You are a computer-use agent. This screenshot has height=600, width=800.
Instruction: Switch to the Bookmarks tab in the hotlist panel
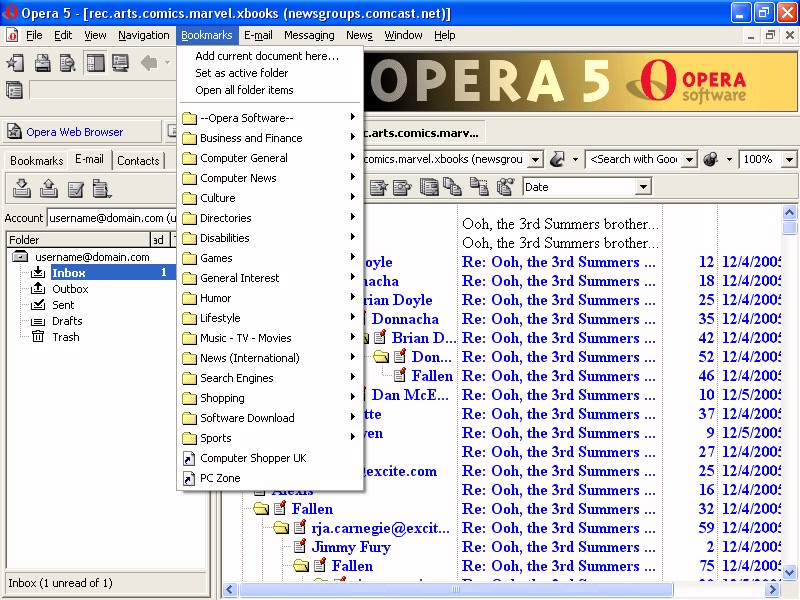[x=36, y=161]
